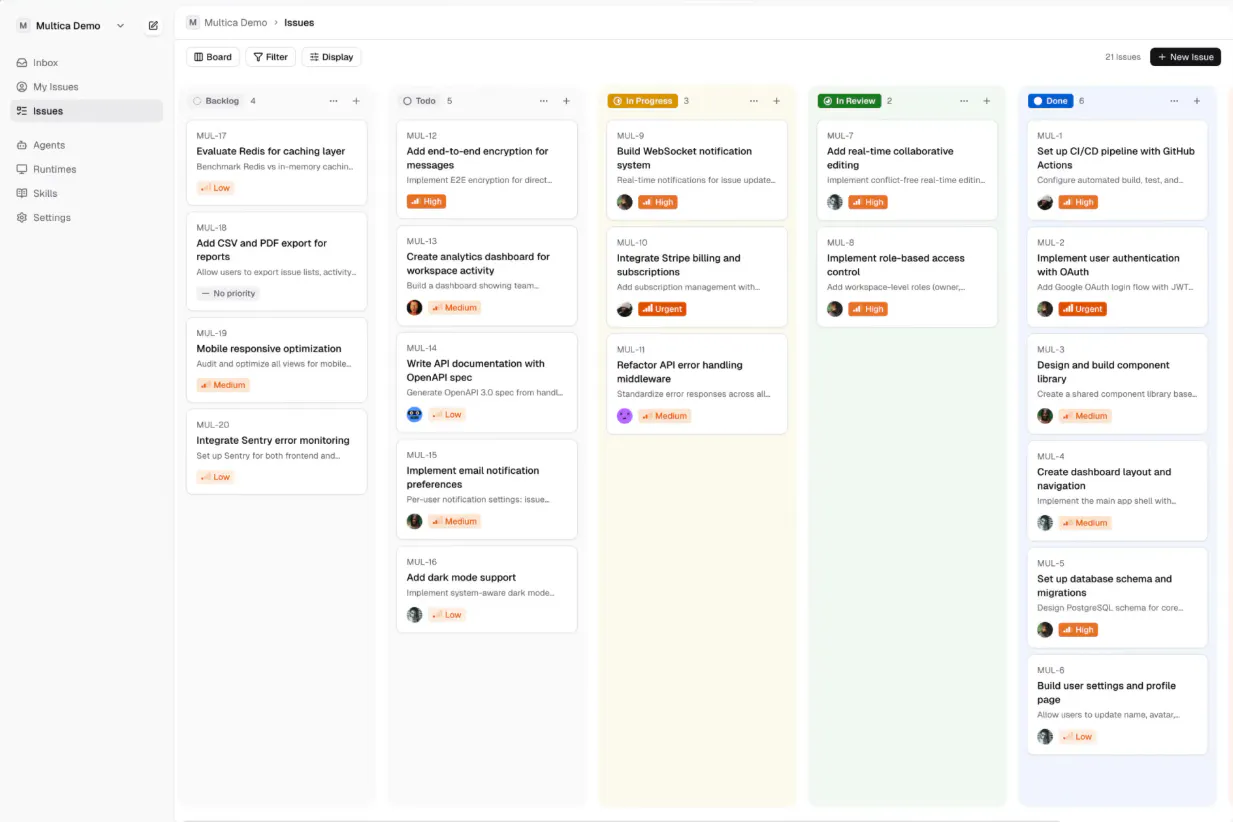Click Low priority badge on MUL-6
The height and width of the screenshot is (822, 1233).
tap(1078, 737)
